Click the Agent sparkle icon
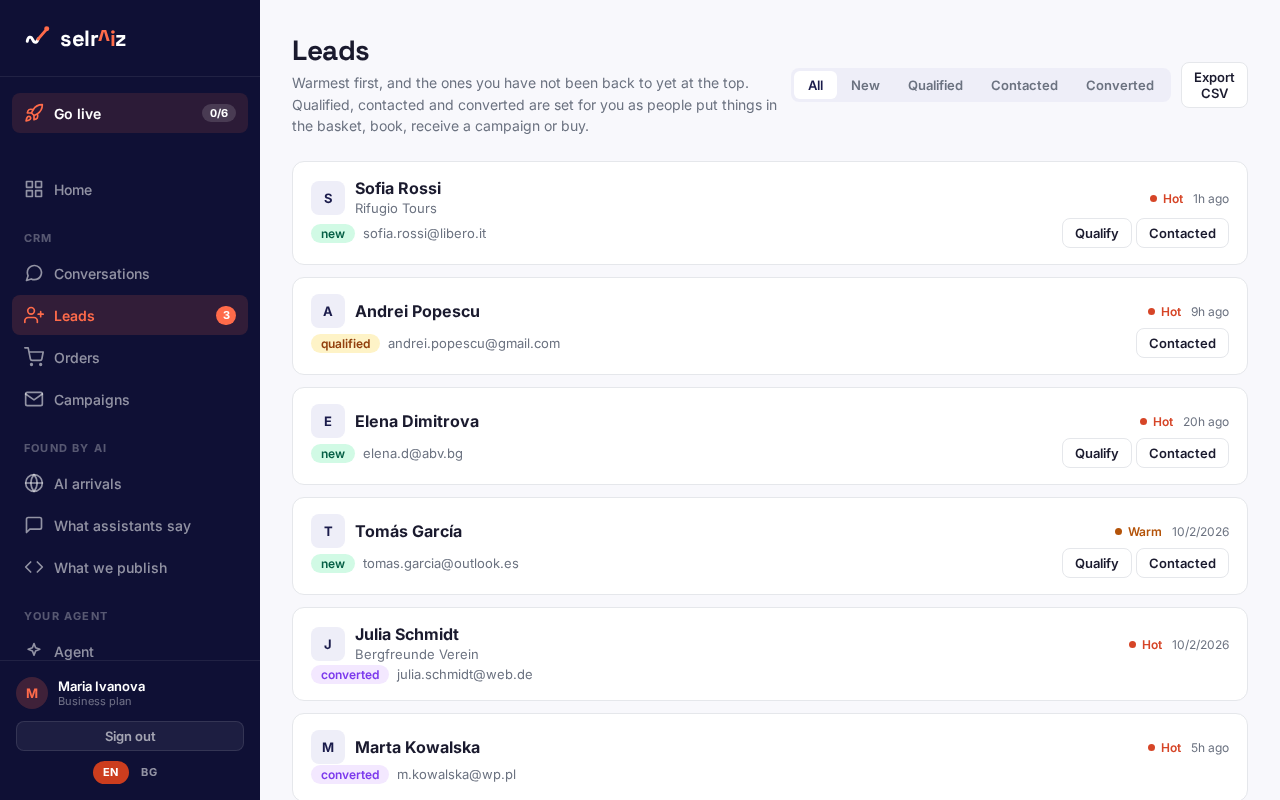 (x=34, y=650)
